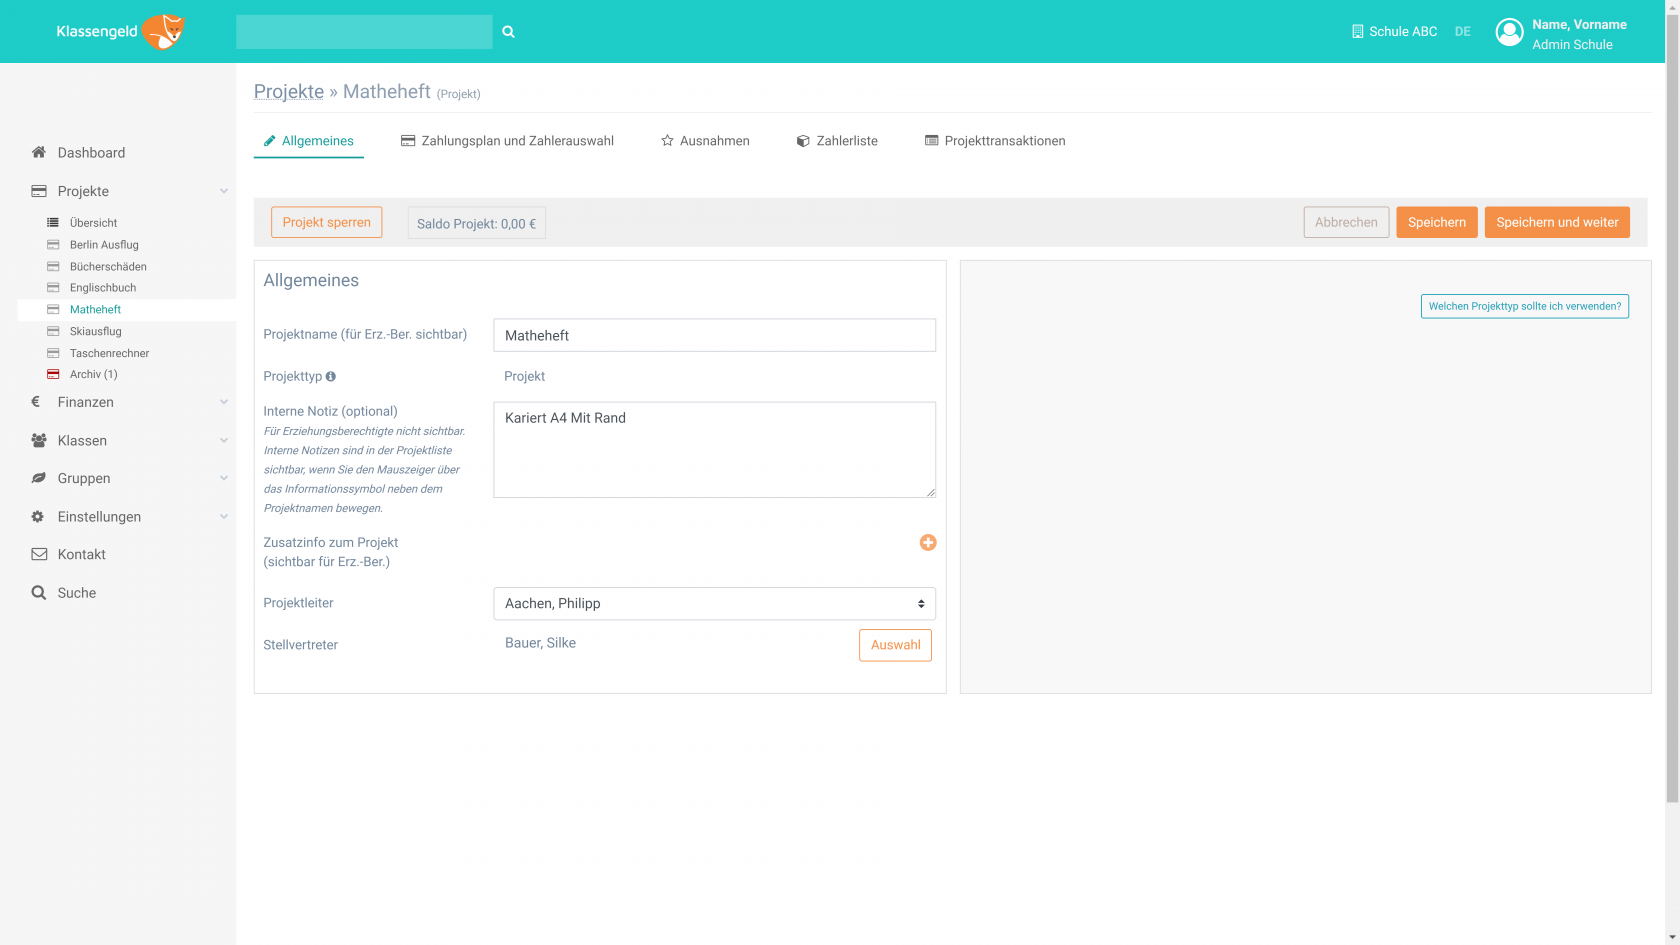Click the magnifier search button in header
Image resolution: width=1680 pixels, height=945 pixels.
(x=508, y=32)
